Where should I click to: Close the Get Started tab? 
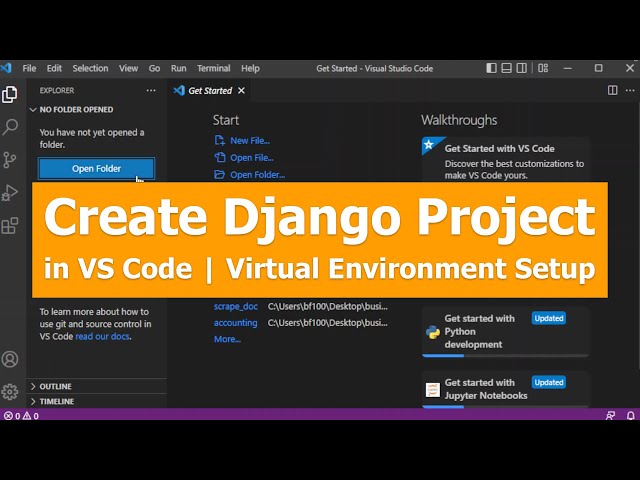pyautogui.click(x=241, y=91)
